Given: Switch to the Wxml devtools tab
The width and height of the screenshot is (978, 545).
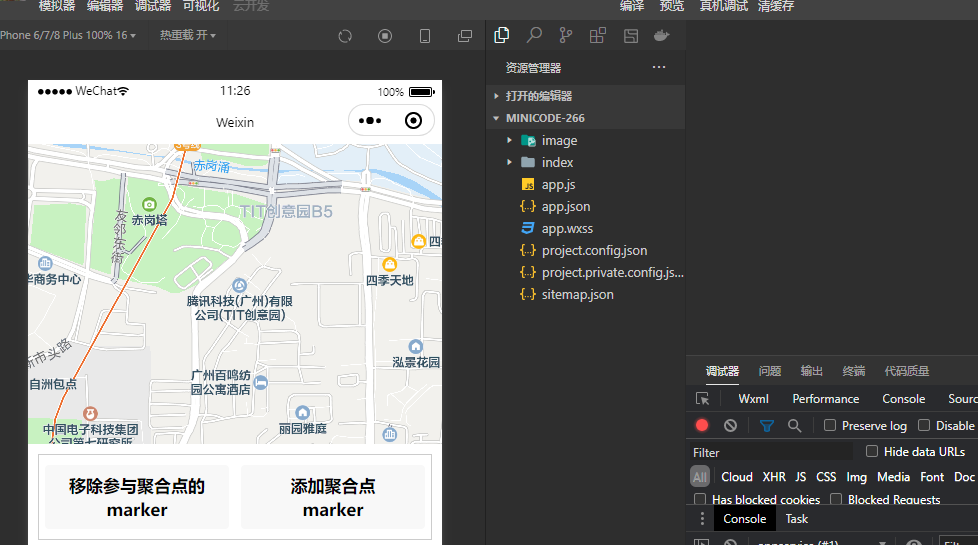Looking at the screenshot, I should [753, 398].
